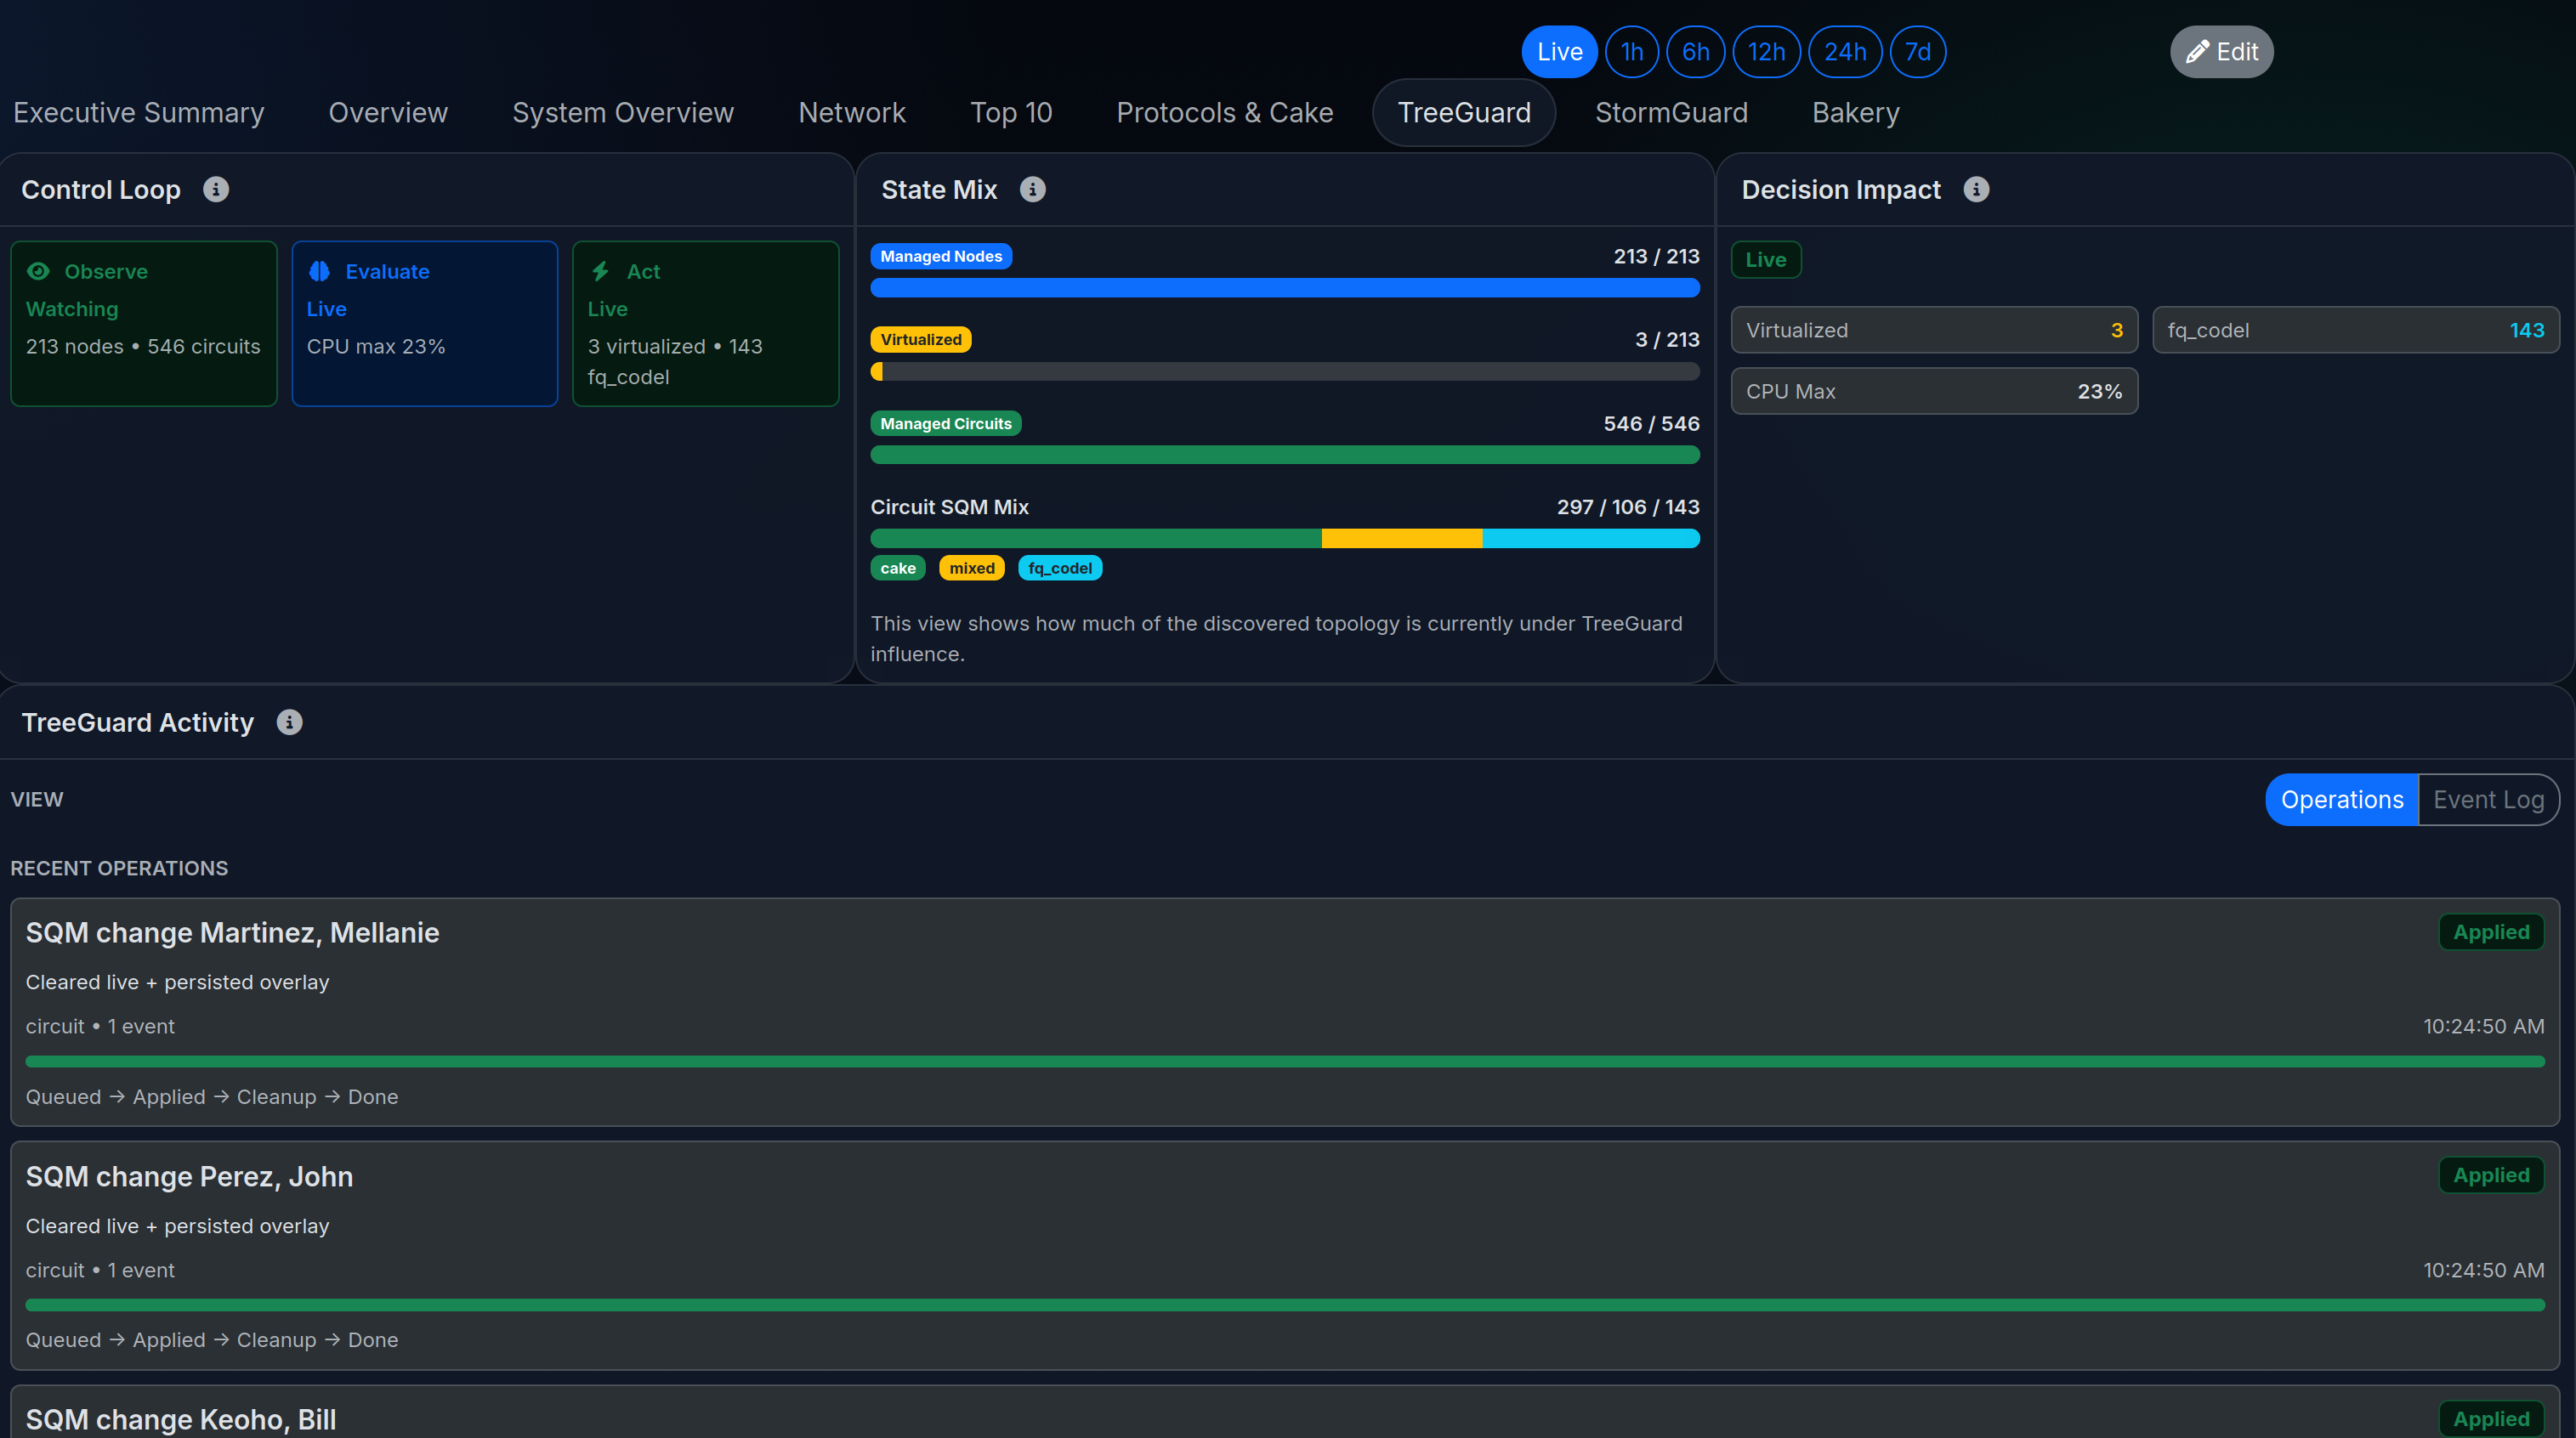Click the Live badge in Decision Impact
Screen dimensions: 2576x1438
click(x=1766, y=260)
